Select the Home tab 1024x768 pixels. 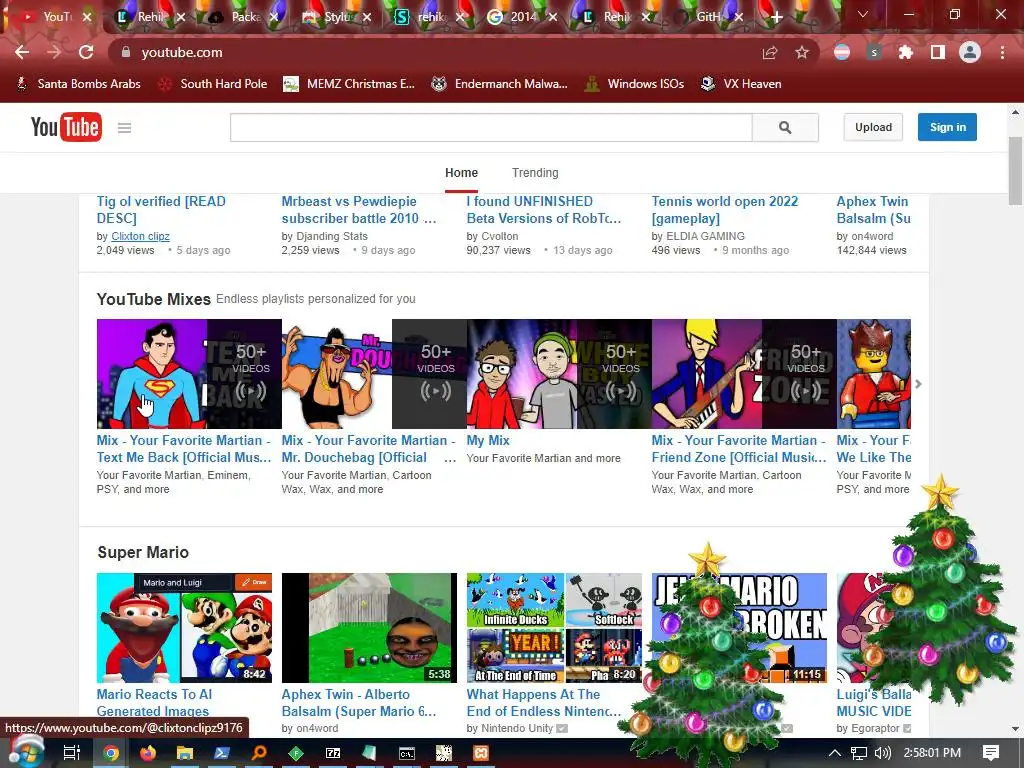coord(461,173)
